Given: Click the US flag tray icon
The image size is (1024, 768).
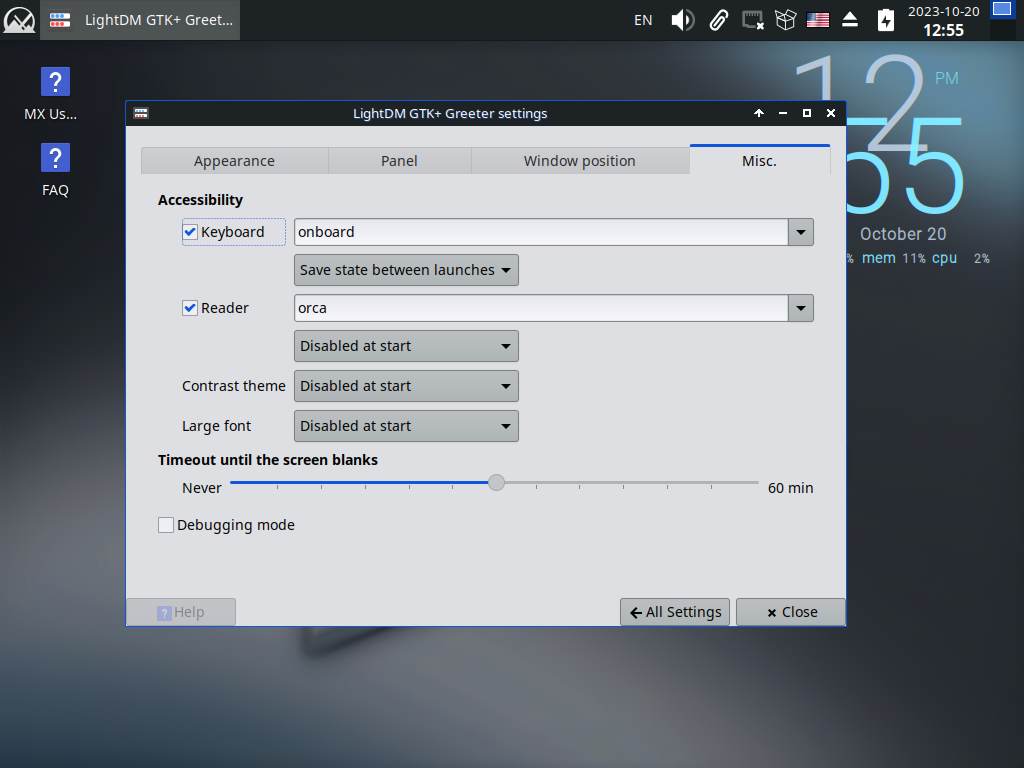Looking at the screenshot, I should click(817, 20).
